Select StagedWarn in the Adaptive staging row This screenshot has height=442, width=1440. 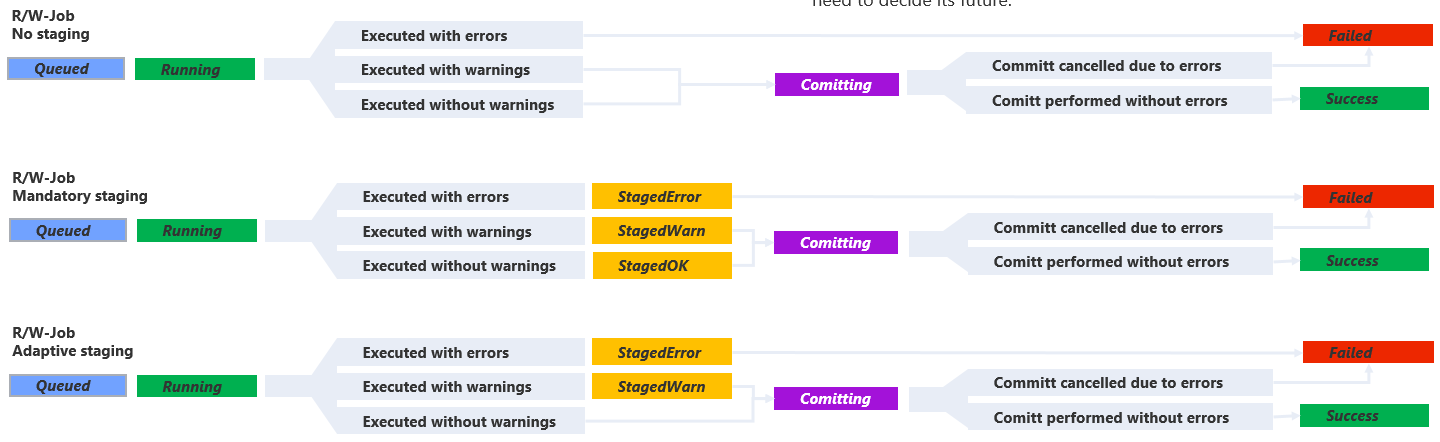(661, 387)
